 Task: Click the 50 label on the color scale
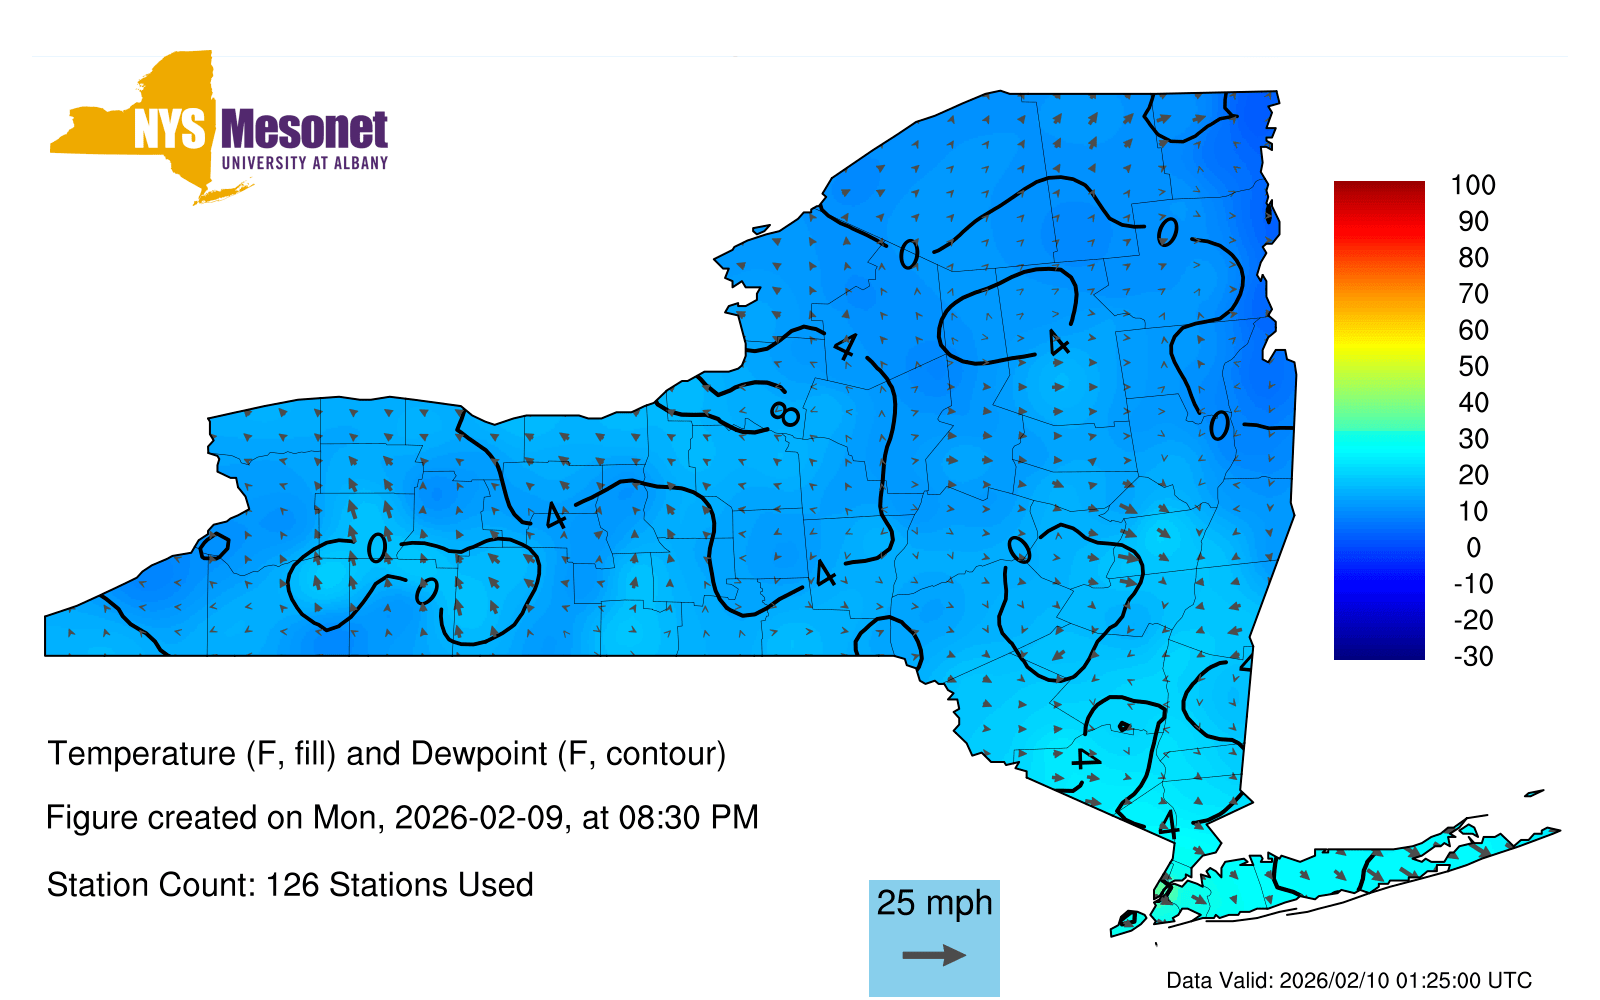pyautogui.click(x=1472, y=366)
